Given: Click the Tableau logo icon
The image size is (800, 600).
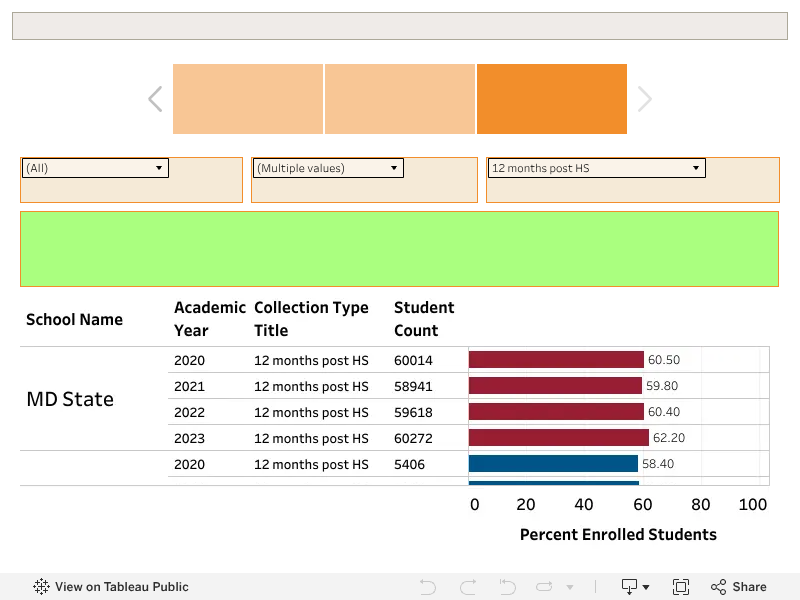Looking at the screenshot, I should (x=41, y=587).
